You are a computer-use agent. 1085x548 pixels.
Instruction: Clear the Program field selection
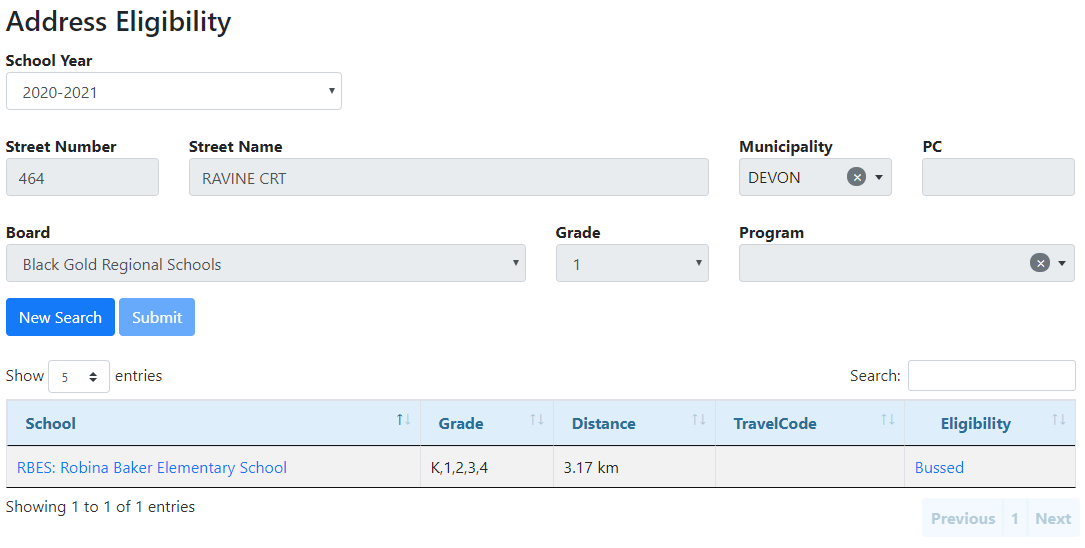(x=1040, y=263)
